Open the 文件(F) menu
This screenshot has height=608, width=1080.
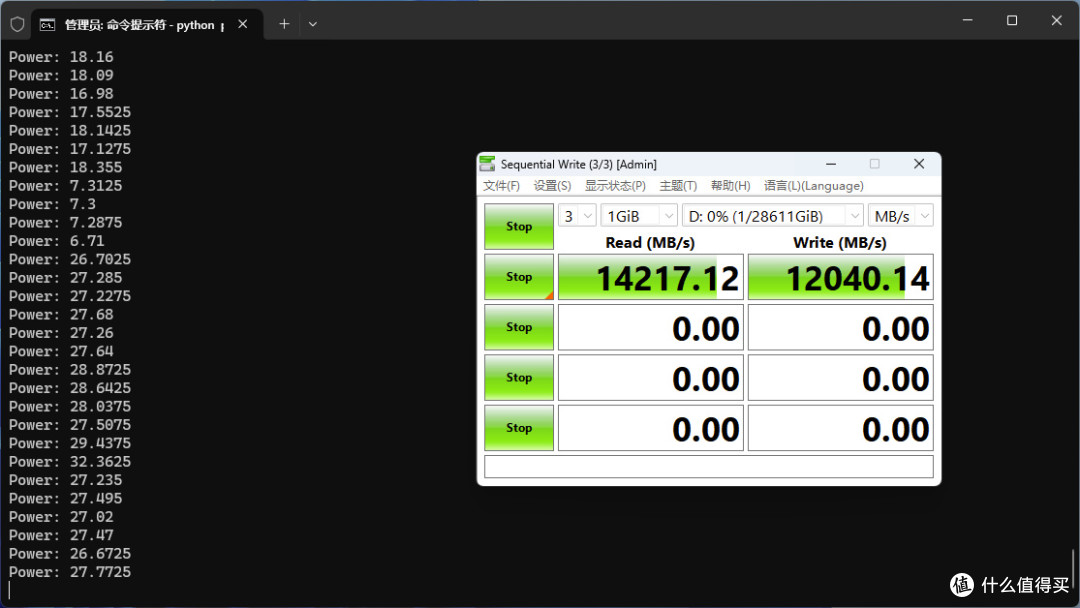pos(501,186)
